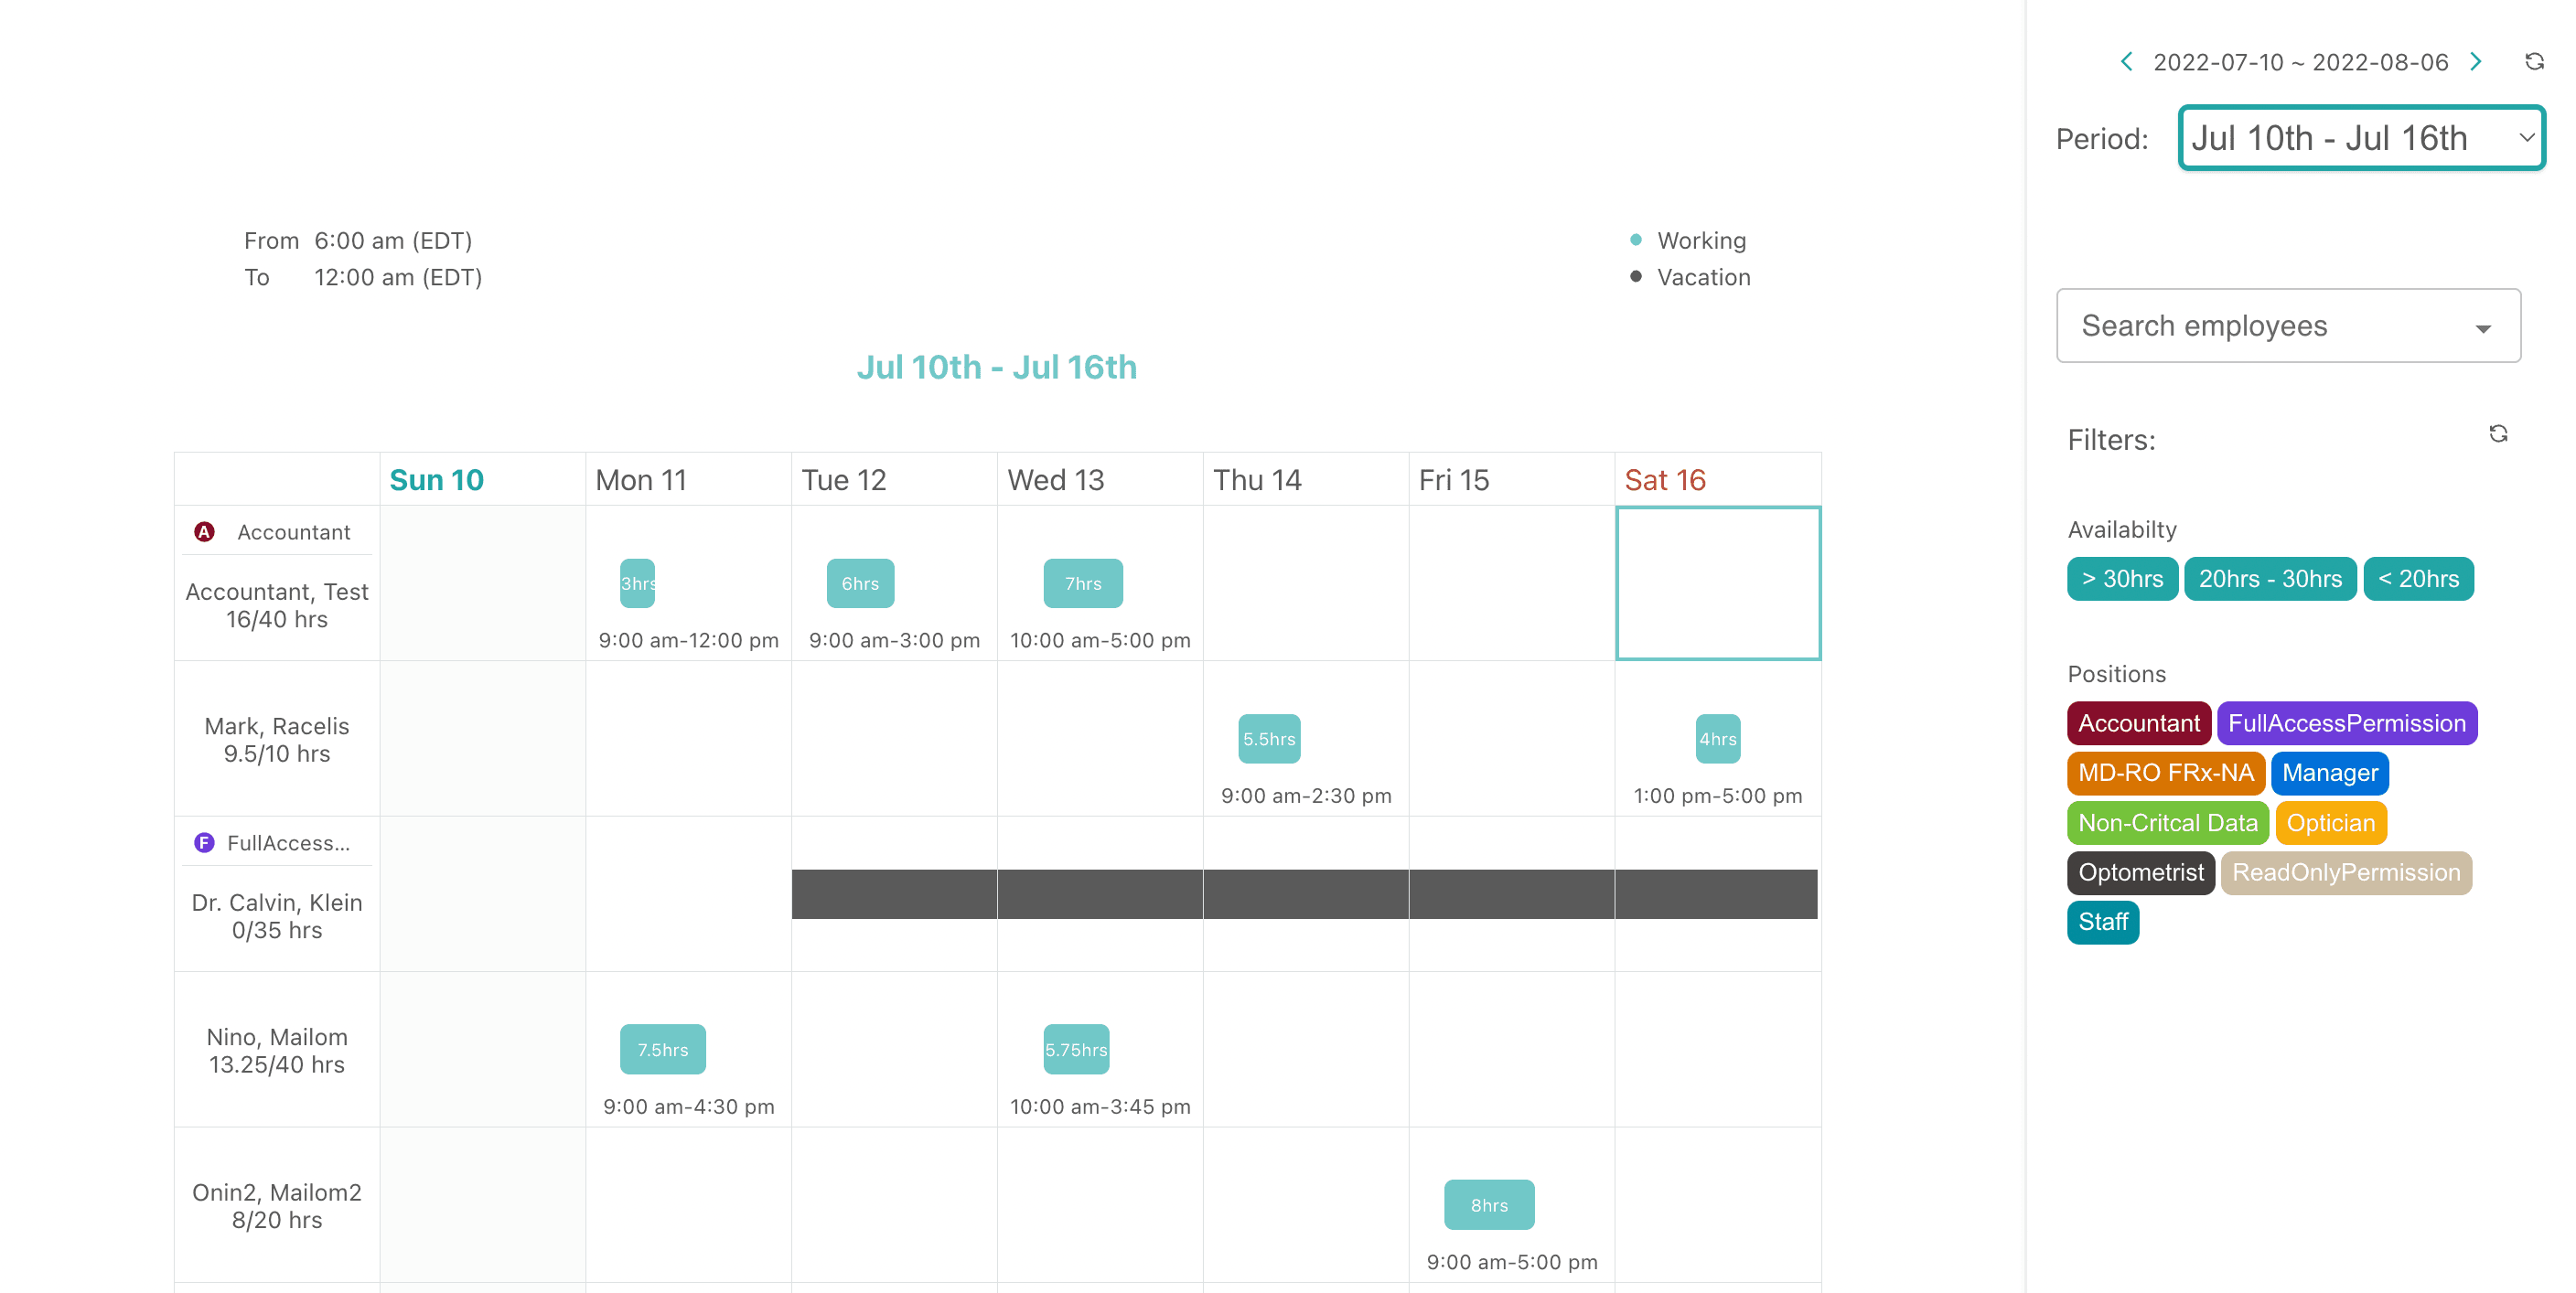Toggle the '> 30hrs' availability filter
Screen dimensions: 2576x1293
(x=2122, y=579)
